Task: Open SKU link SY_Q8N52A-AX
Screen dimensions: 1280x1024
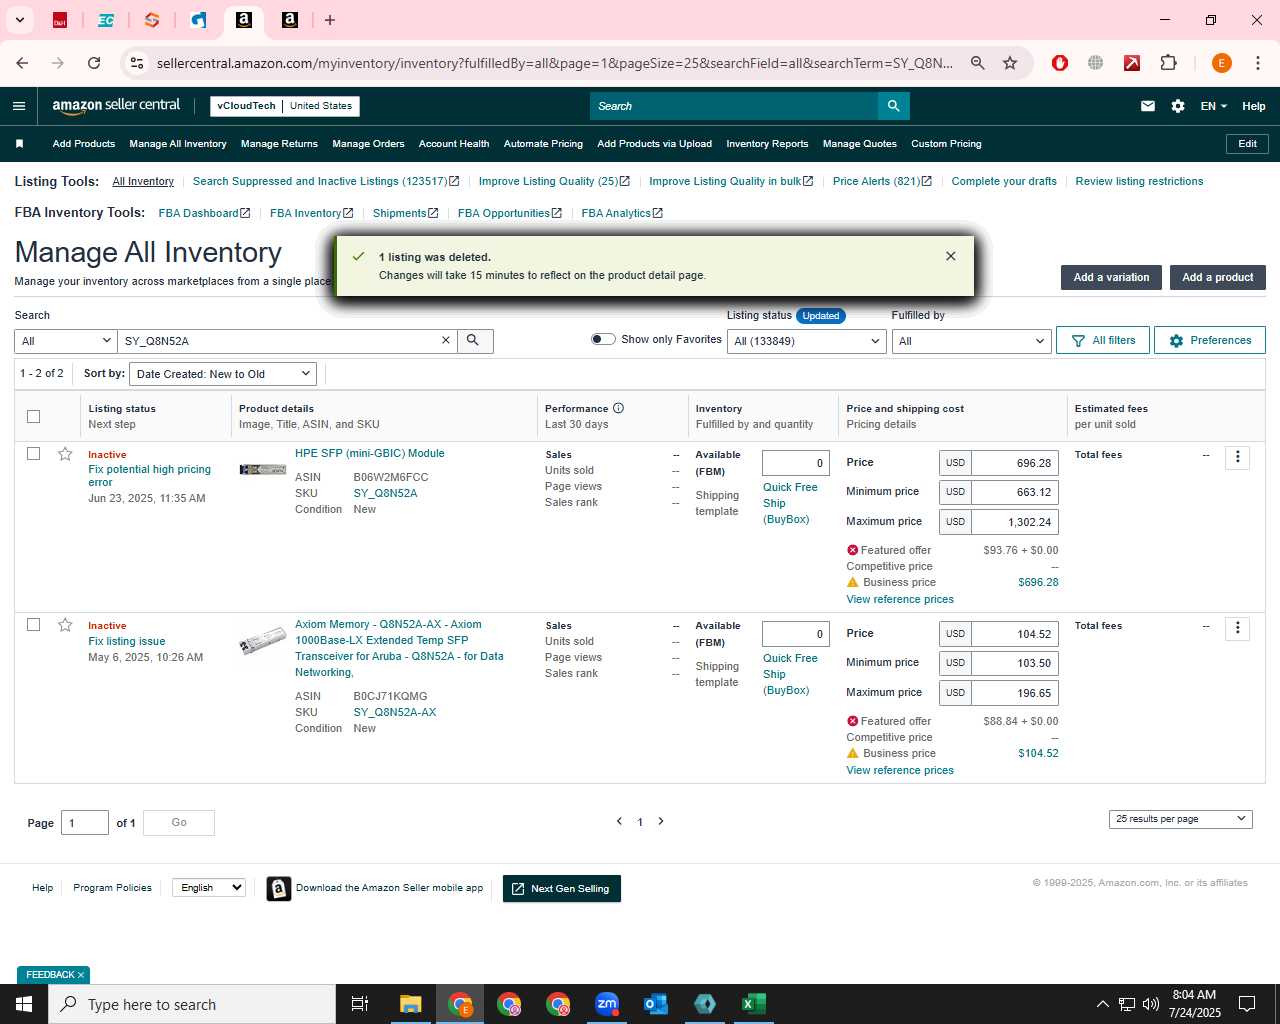Action: click(395, 712)
